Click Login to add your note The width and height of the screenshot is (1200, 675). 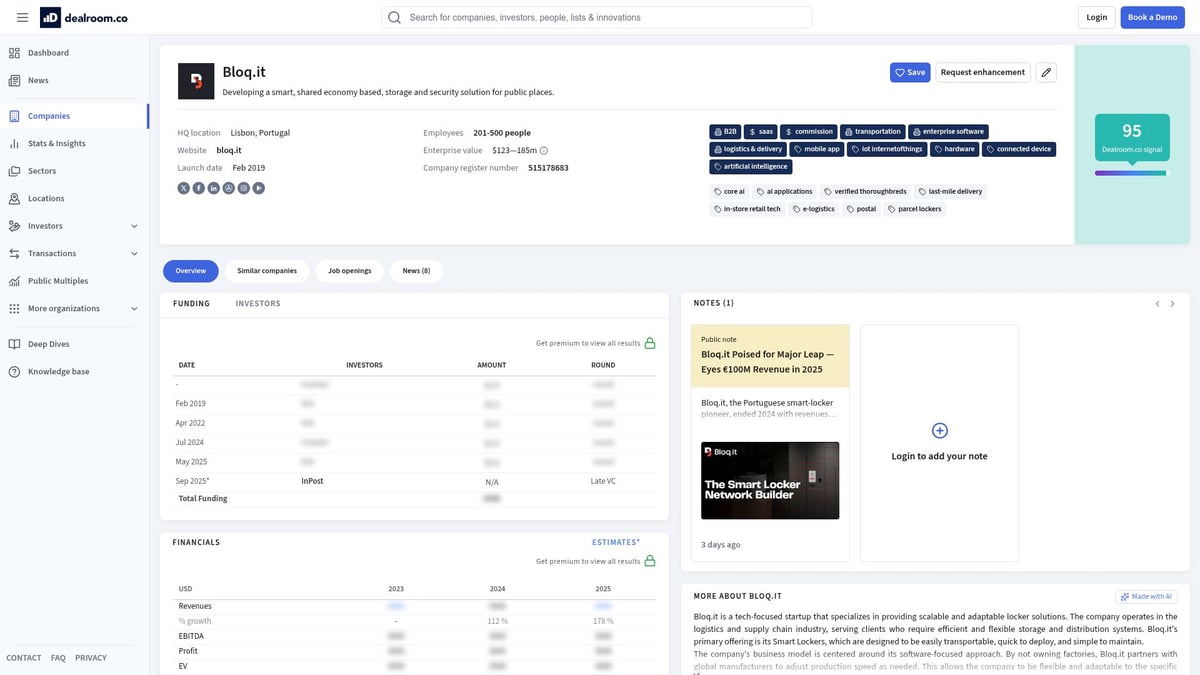click(x=939, y=456)
